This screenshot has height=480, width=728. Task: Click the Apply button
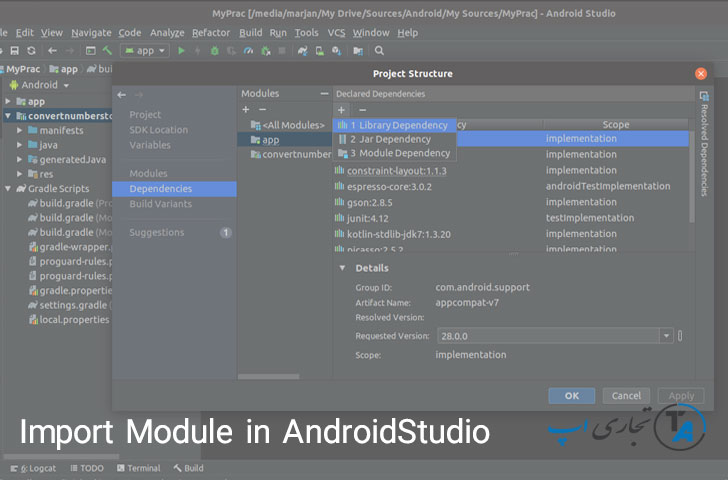681,396
